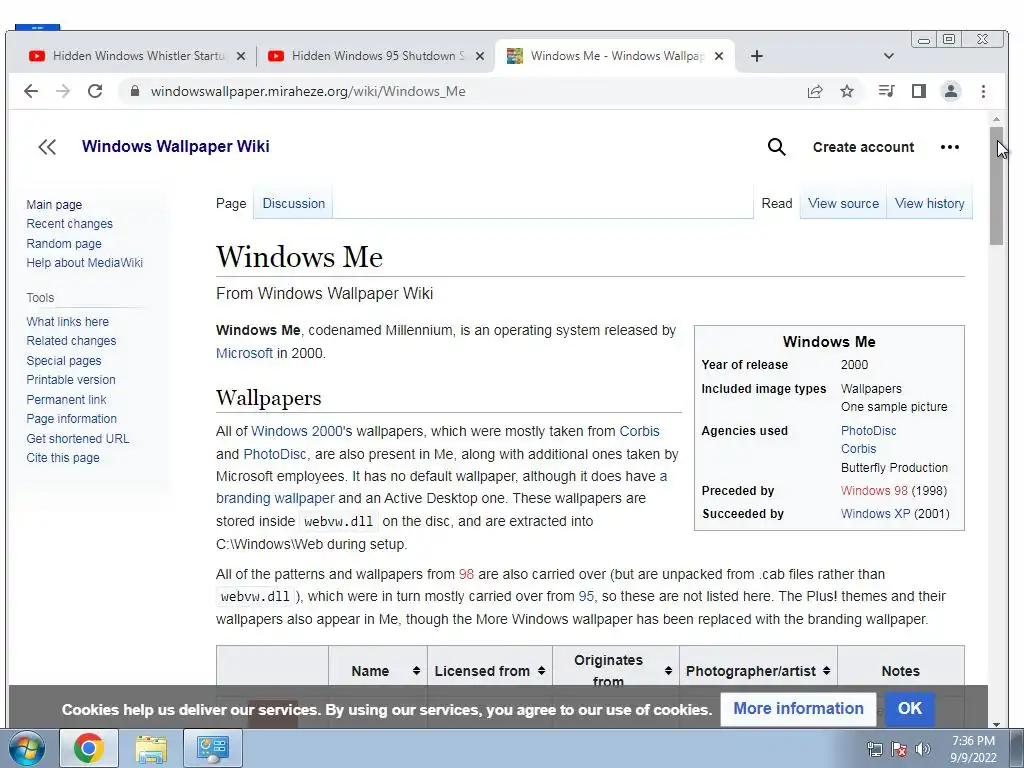Open the File Explorer taskbar icon

pyautogui.click(x=151, y=748)
